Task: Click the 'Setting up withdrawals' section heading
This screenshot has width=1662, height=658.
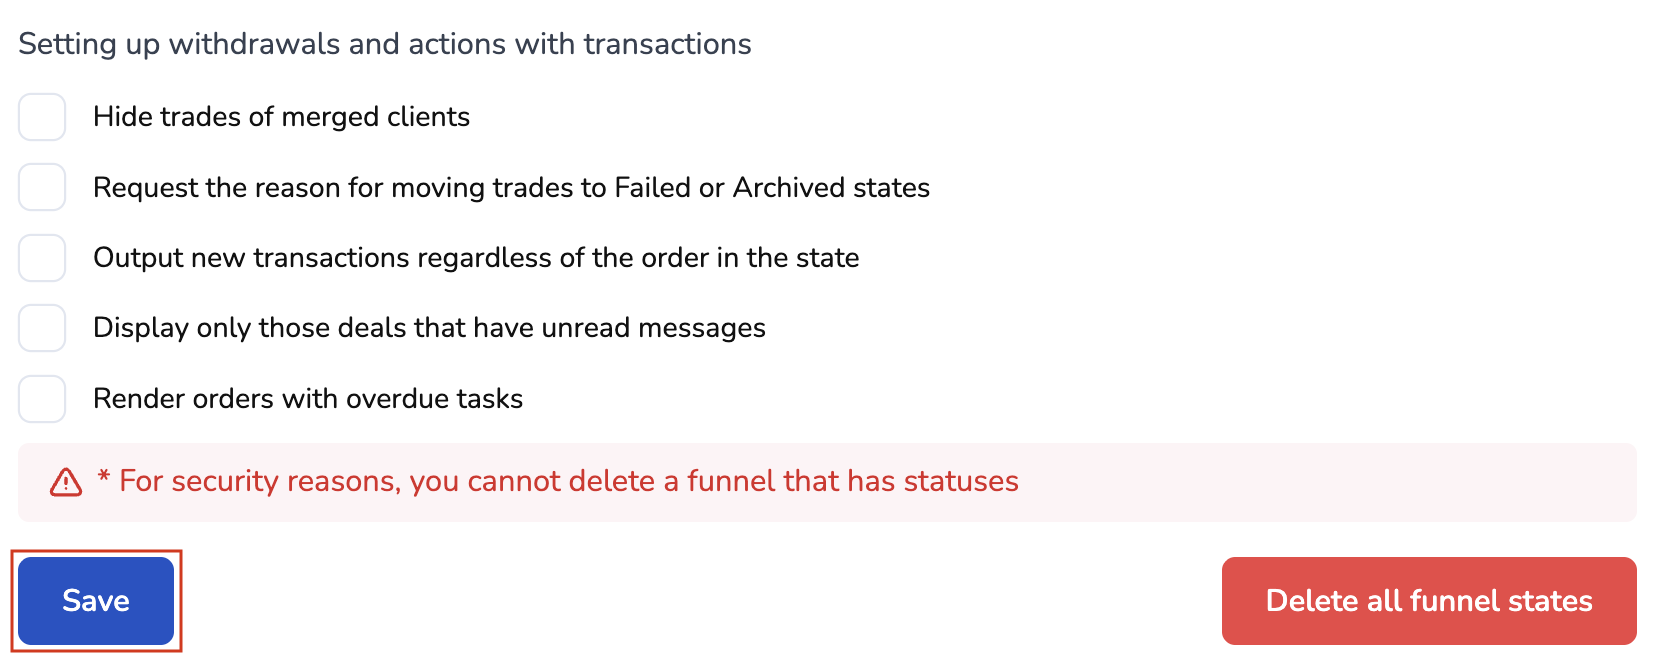Action: point(384,44)
